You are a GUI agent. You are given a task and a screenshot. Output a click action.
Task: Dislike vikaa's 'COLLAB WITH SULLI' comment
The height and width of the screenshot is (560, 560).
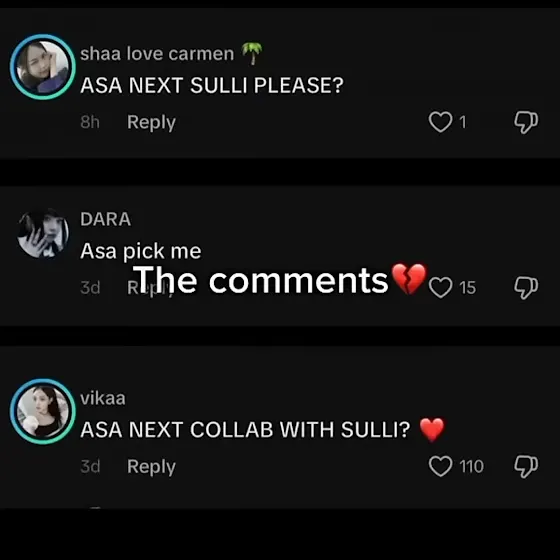tap(526, 466)
